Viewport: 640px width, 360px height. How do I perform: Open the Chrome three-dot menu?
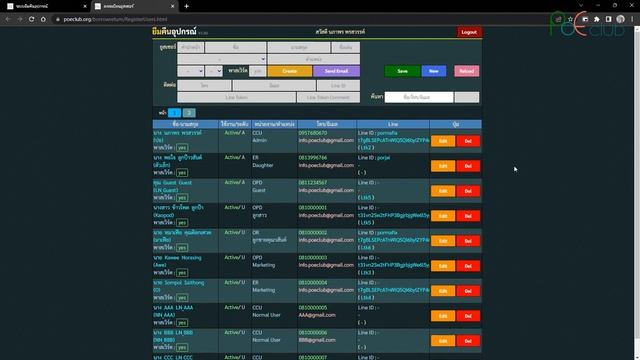pos(632,19)
